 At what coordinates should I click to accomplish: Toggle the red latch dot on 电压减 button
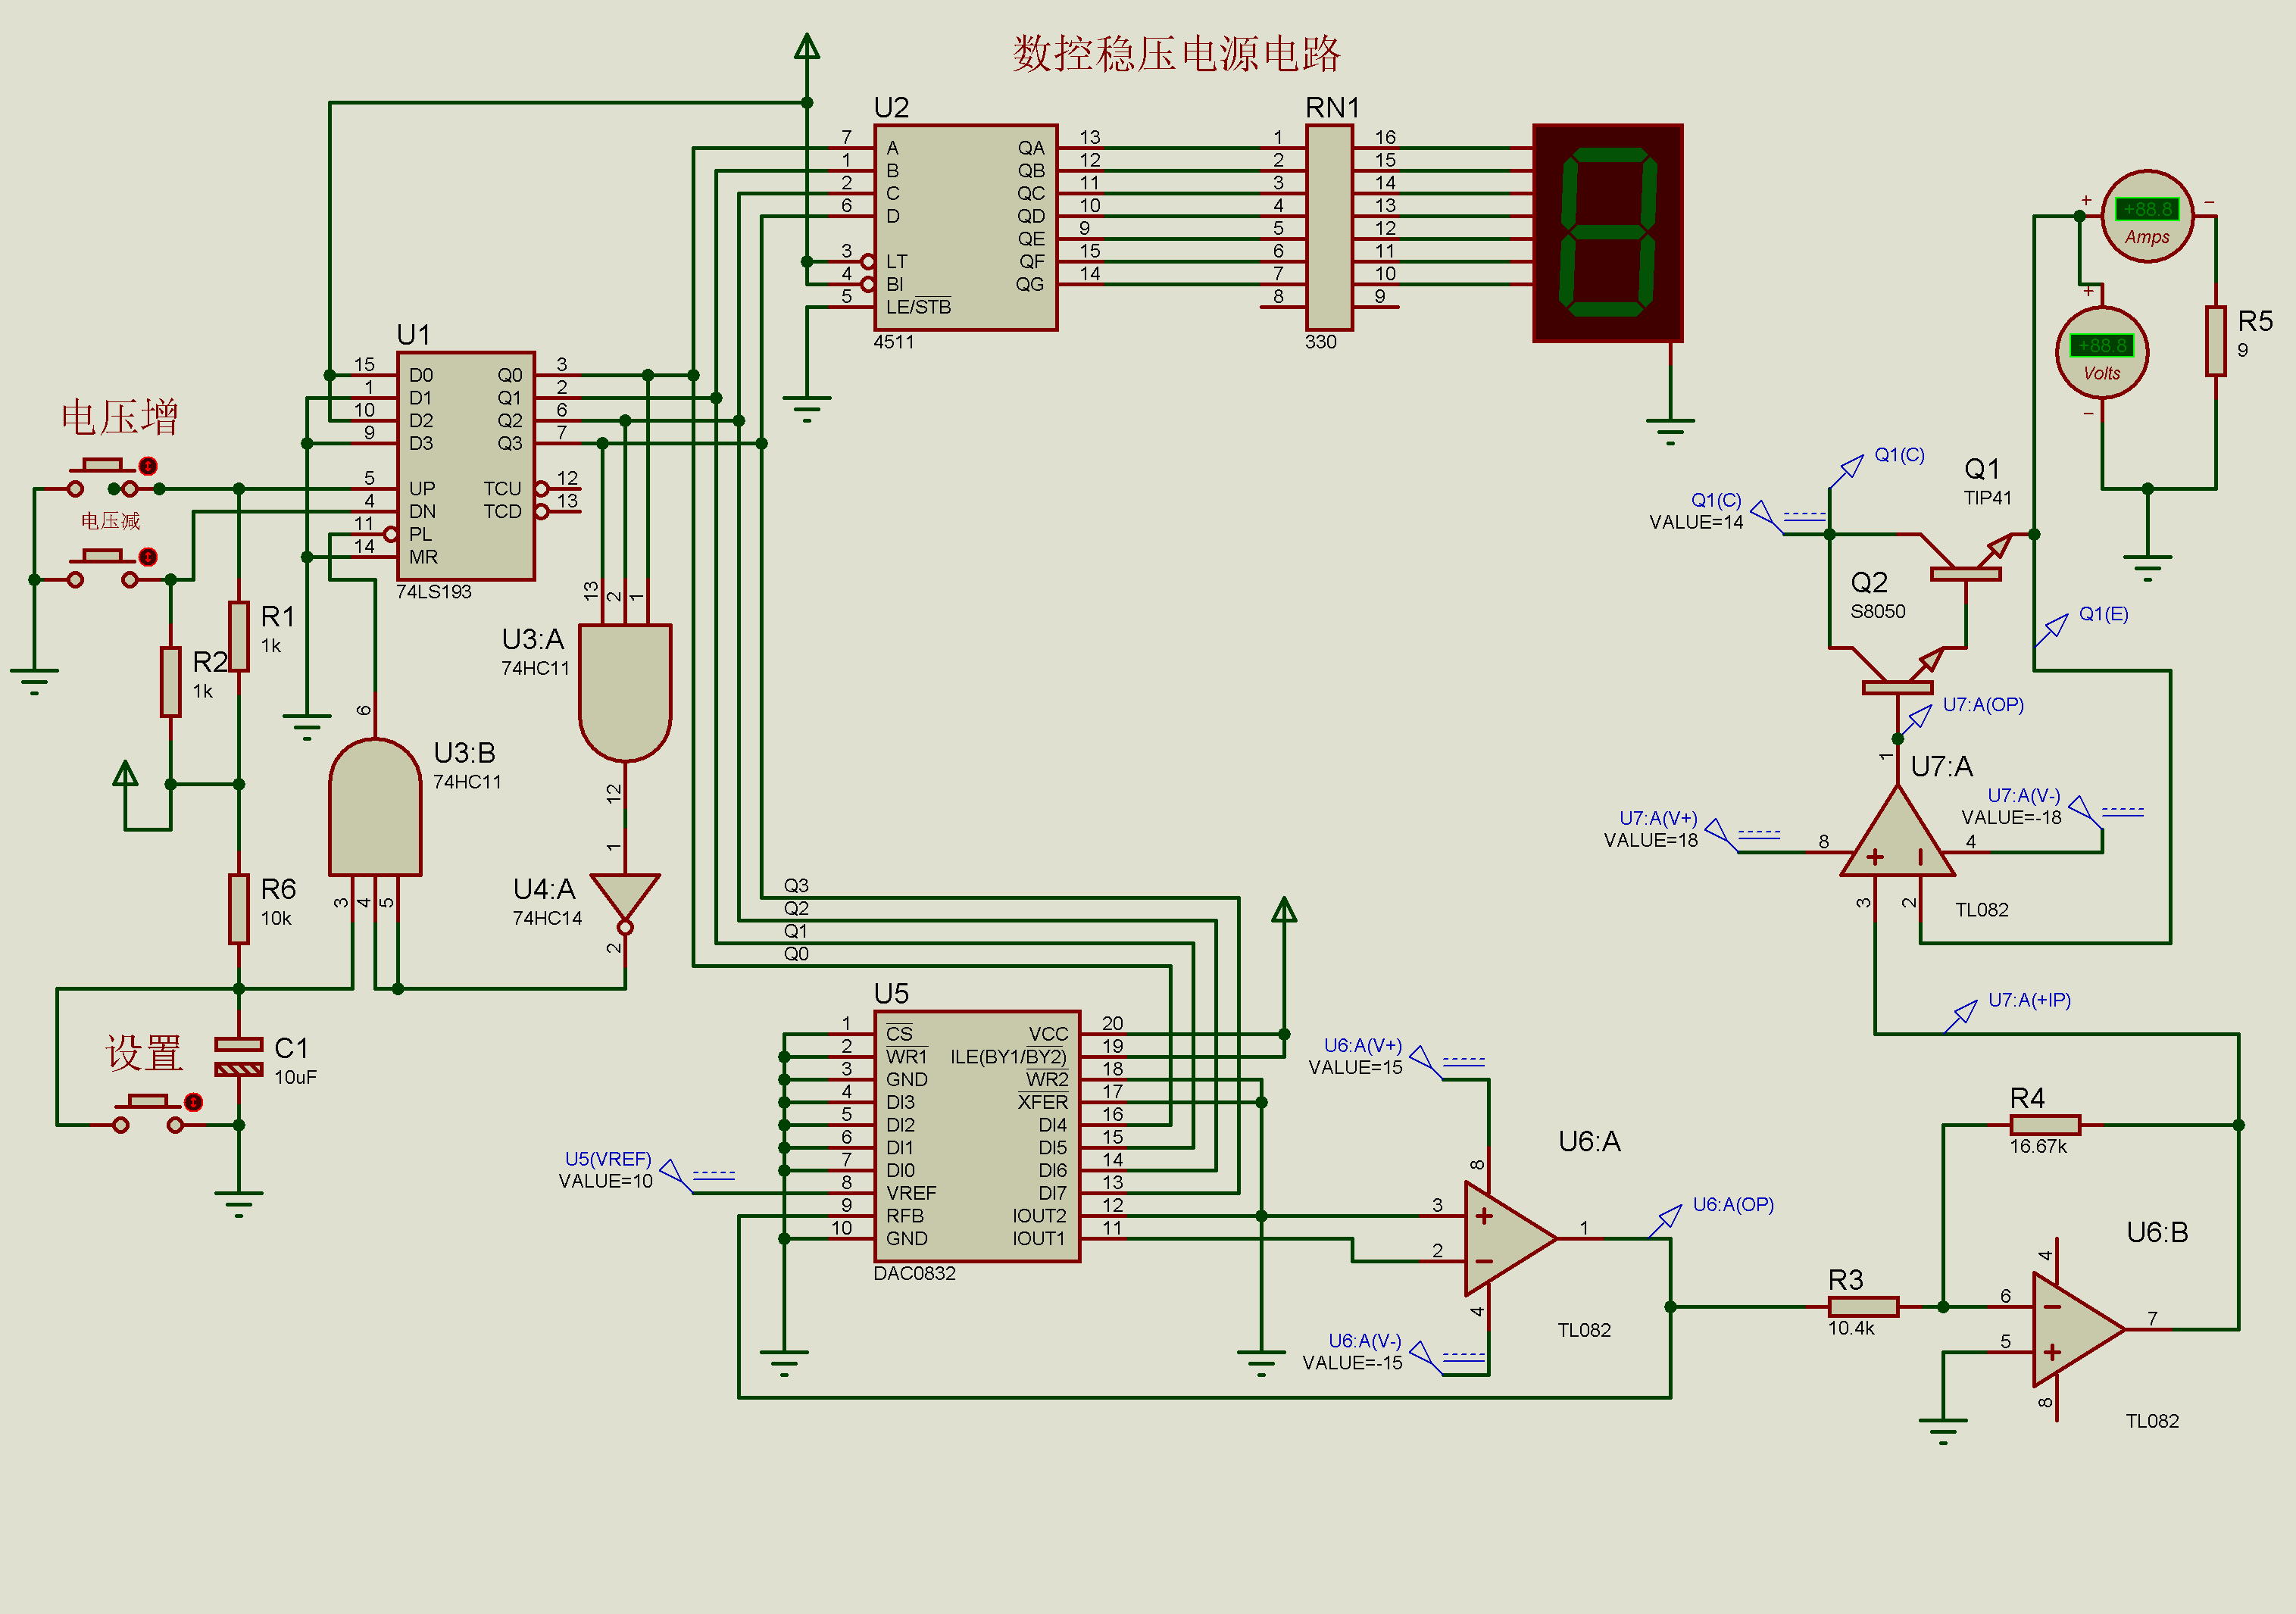pyautogui.click(x=148, y=556)
